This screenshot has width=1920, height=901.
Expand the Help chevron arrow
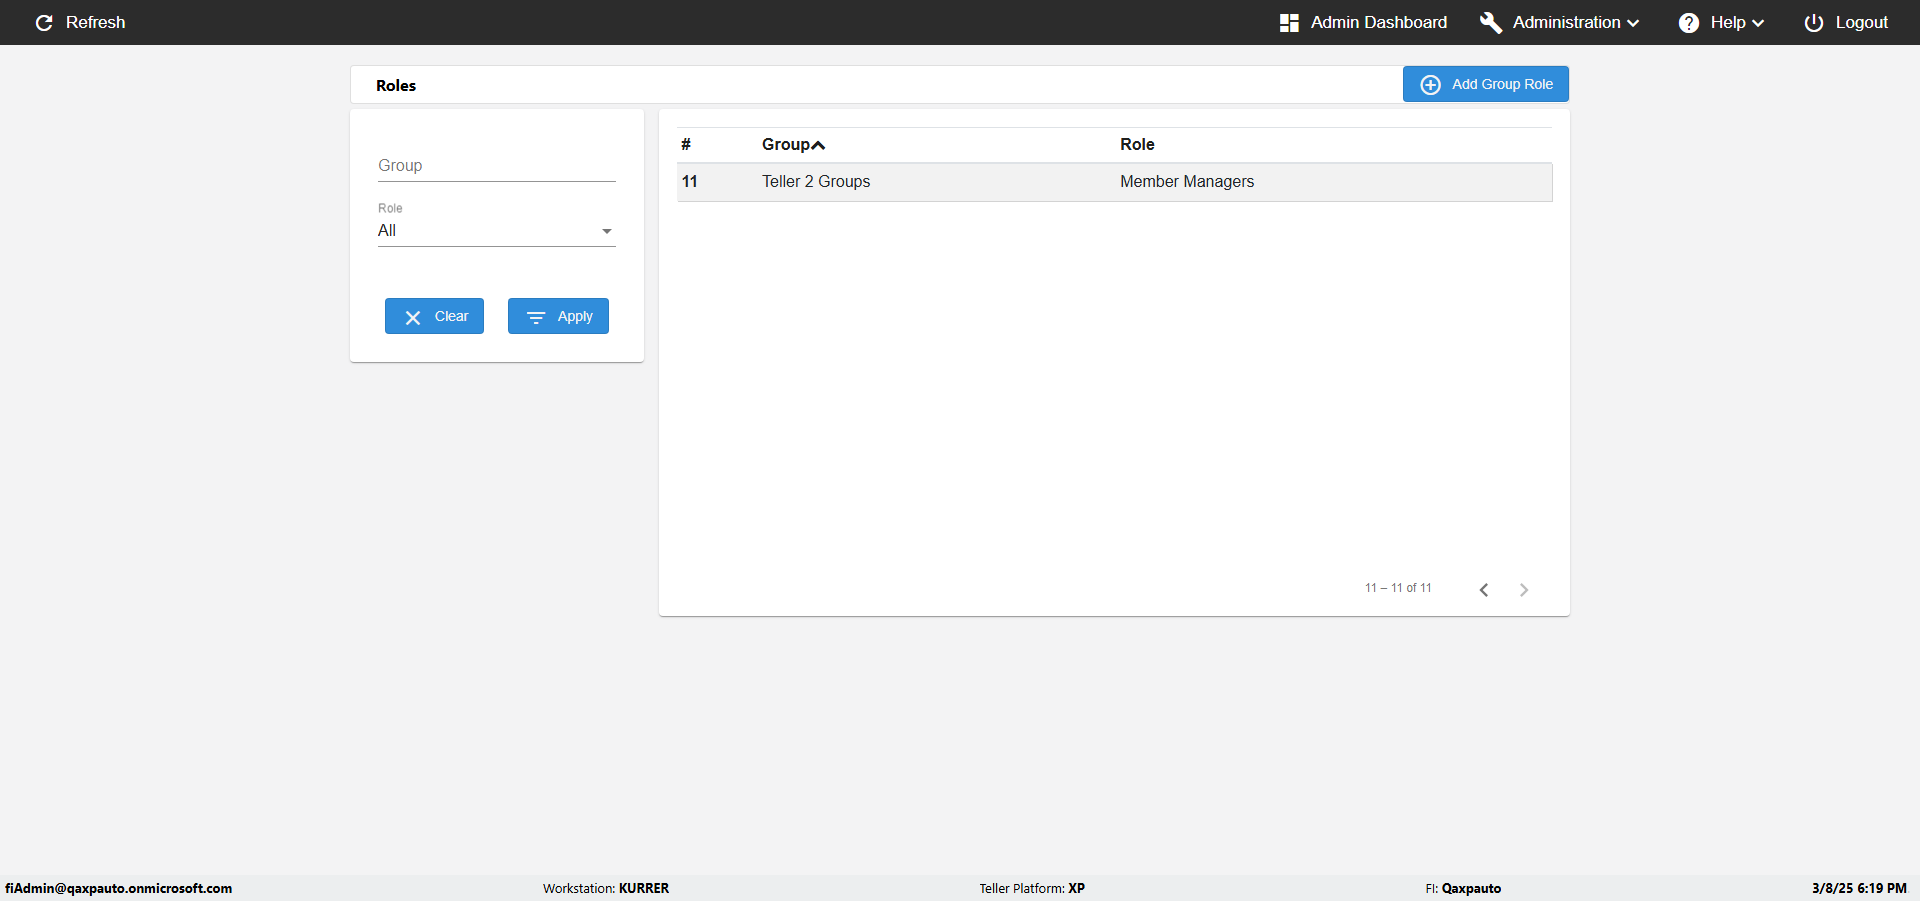tap(1758, 23)
